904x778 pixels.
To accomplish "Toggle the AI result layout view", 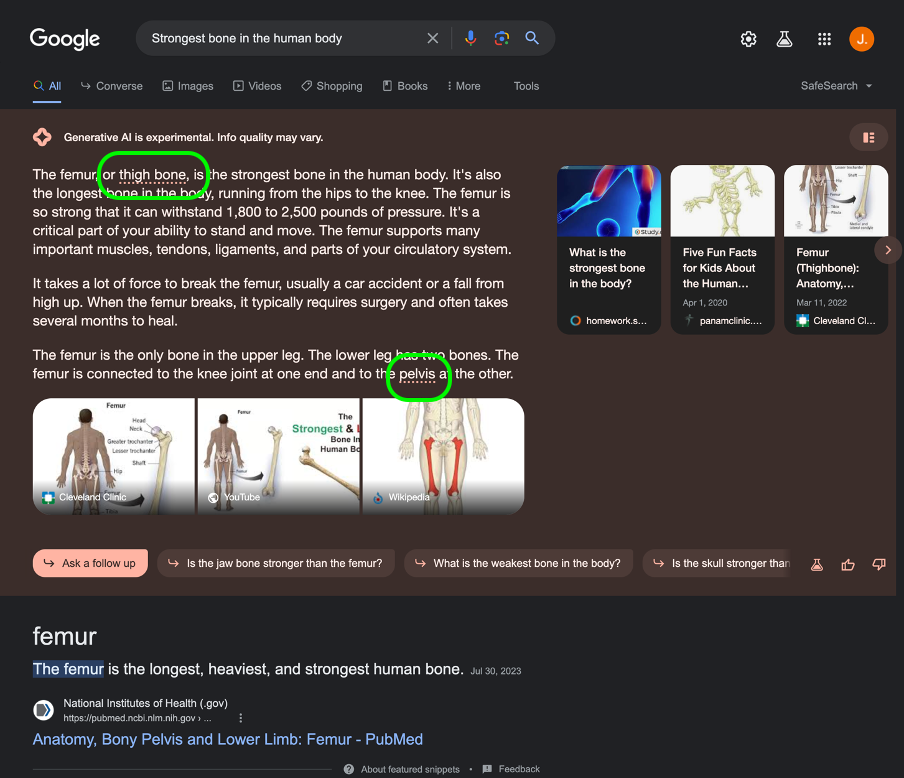I will point(868,137).
